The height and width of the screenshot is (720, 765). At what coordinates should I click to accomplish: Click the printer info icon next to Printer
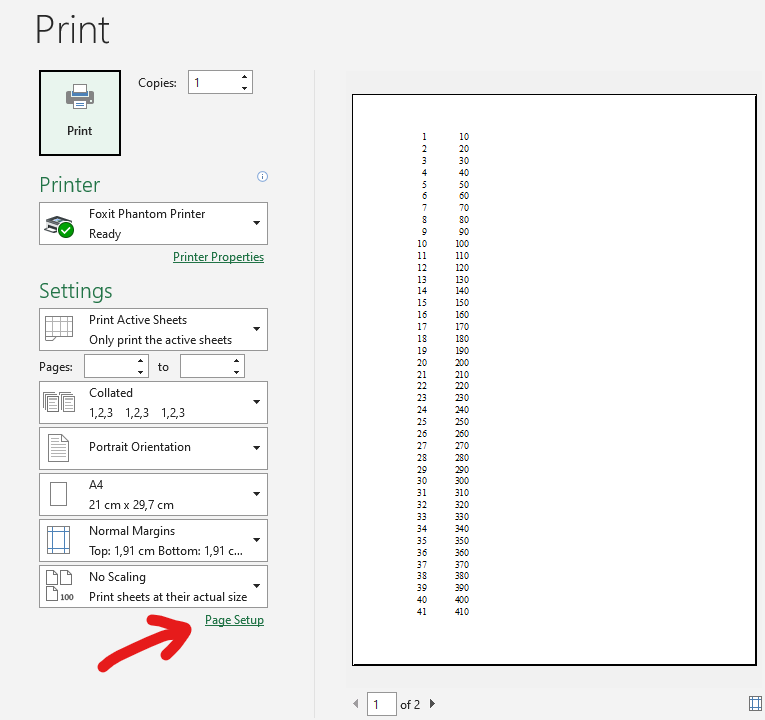coord(262,177)
